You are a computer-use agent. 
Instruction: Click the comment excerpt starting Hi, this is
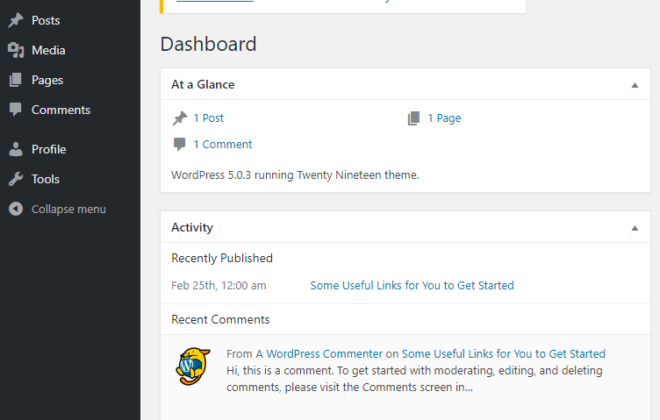(x=415, y=379)
